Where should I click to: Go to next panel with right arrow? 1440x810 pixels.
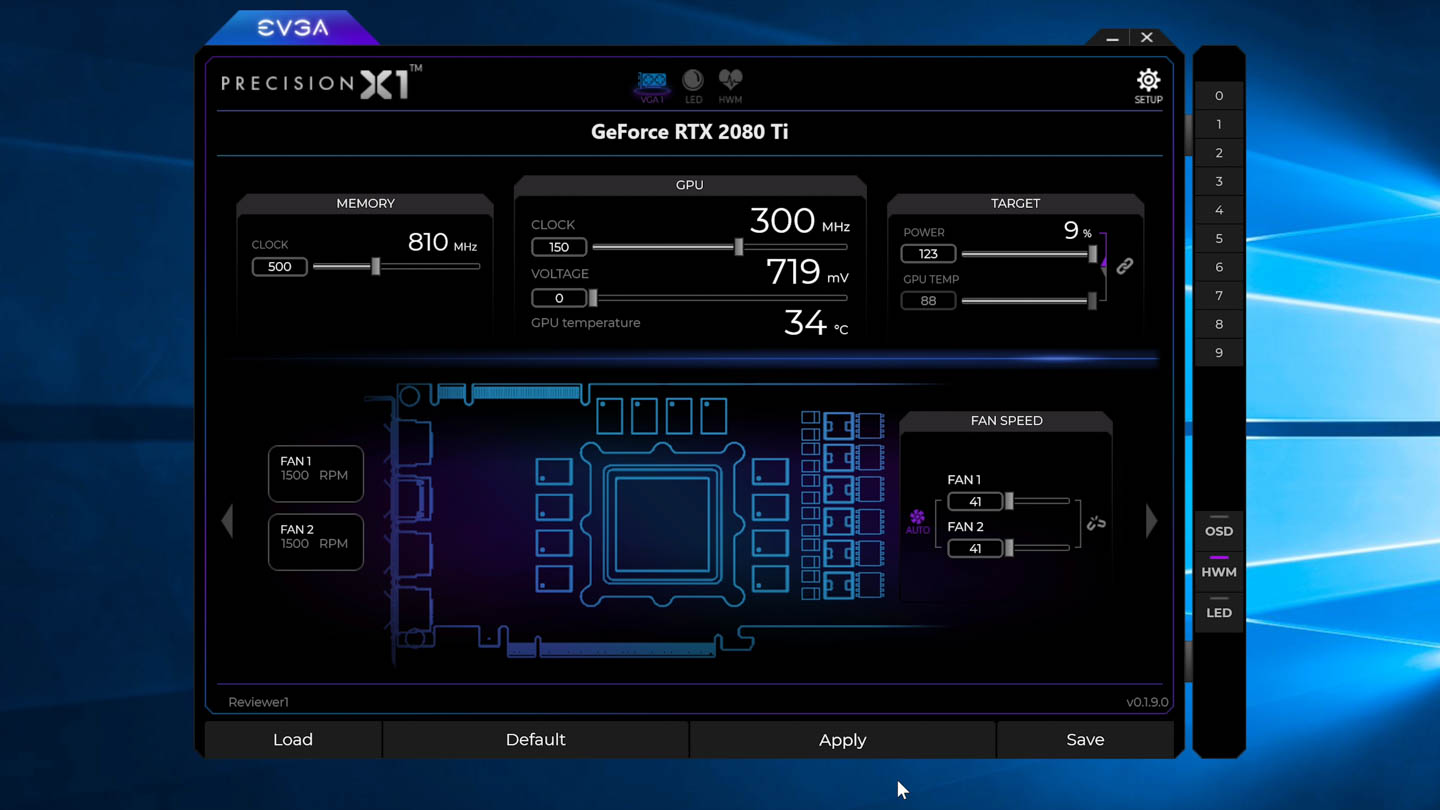pos(1151,521)
